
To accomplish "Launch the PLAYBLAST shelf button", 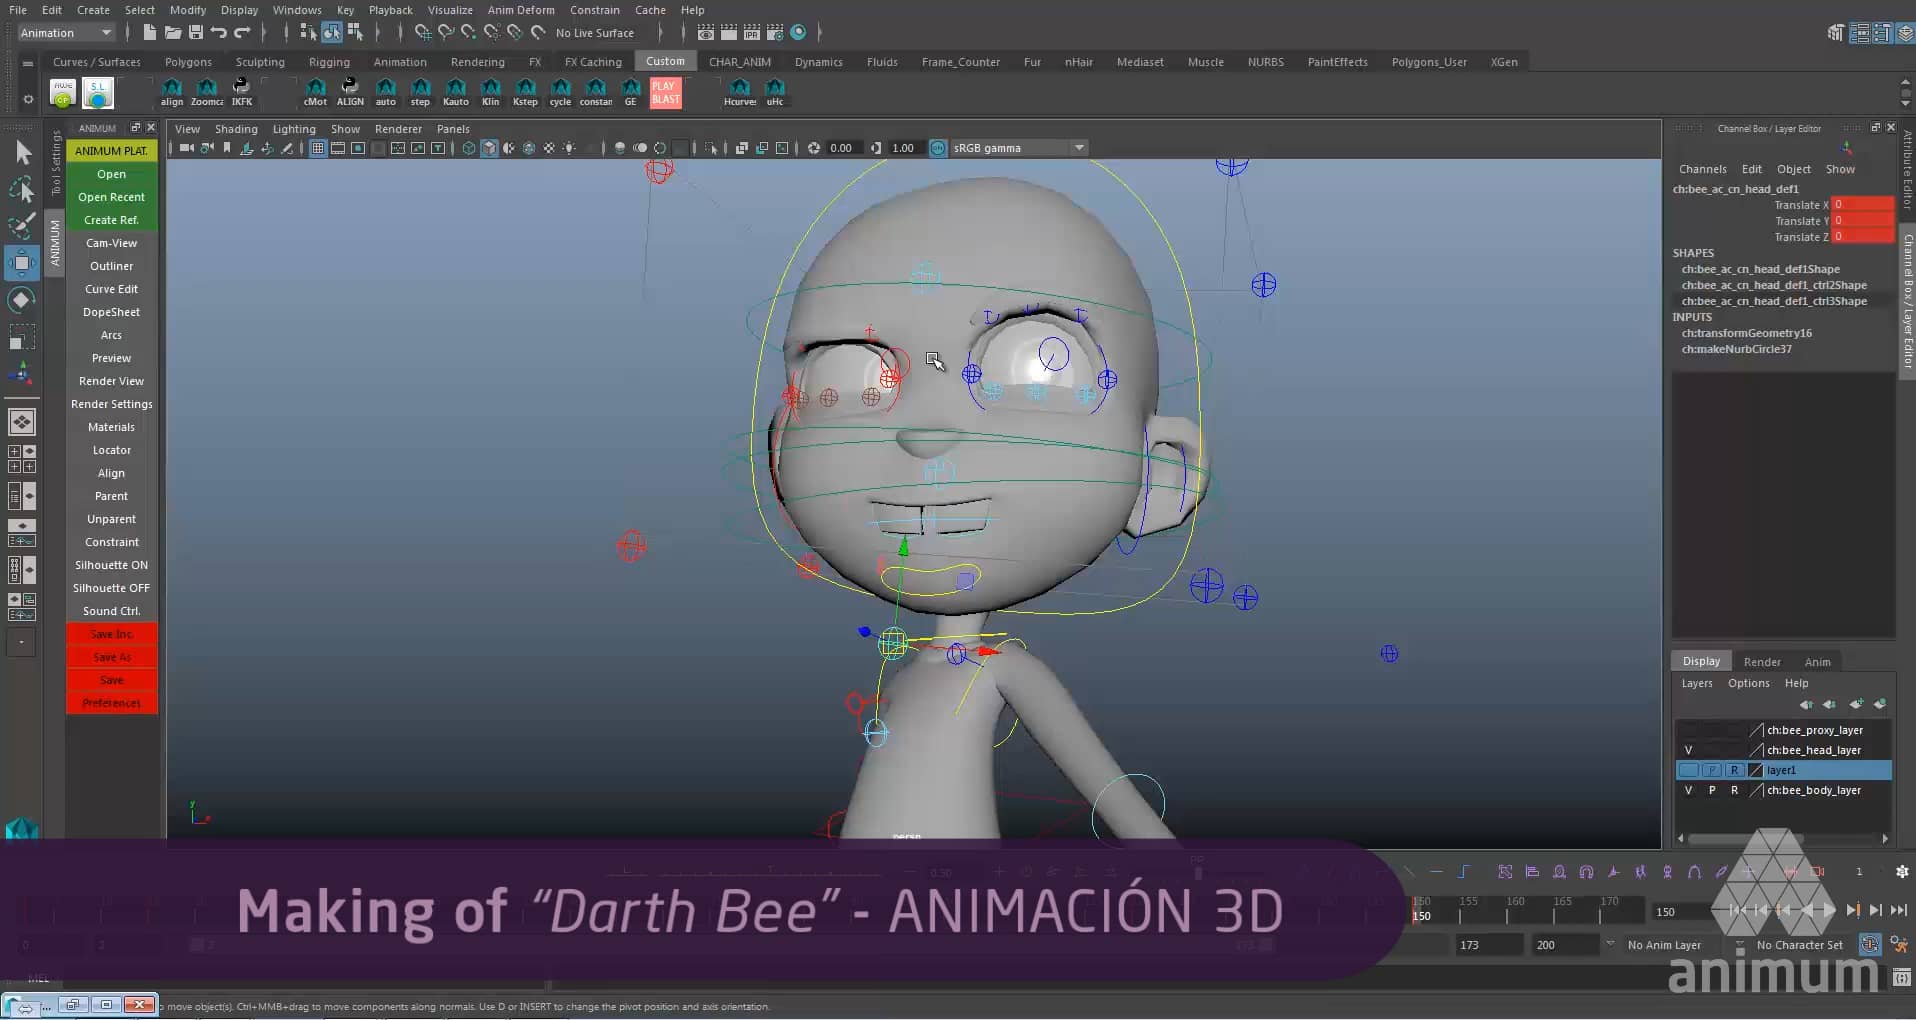I will click(x=664, y=92).
